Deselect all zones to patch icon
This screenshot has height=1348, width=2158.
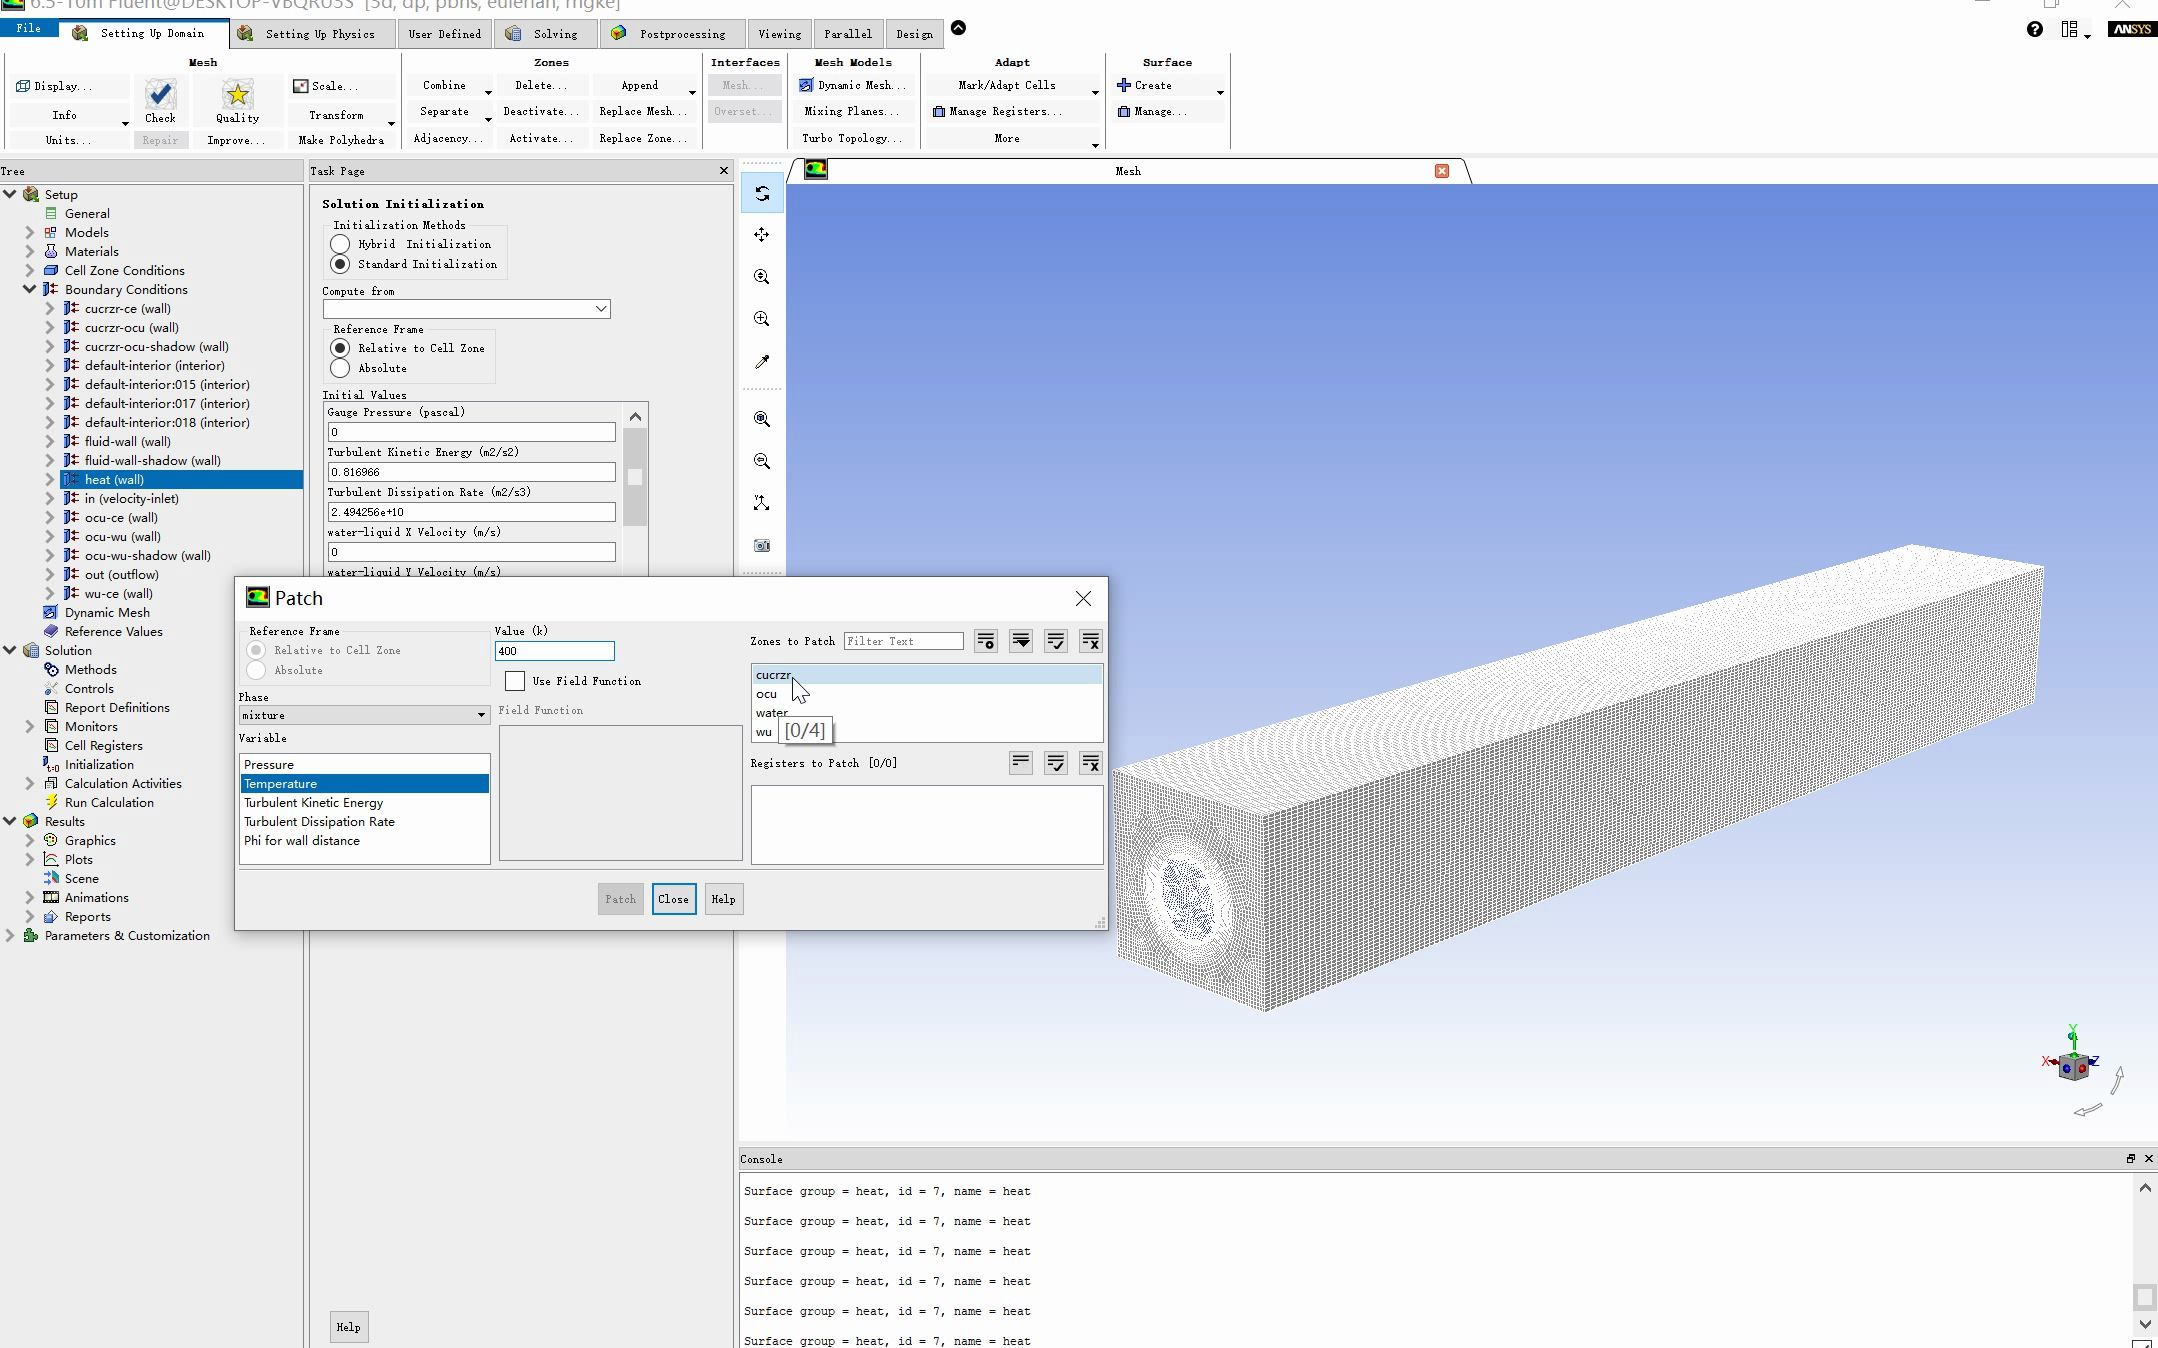(x=1090, y=641)
